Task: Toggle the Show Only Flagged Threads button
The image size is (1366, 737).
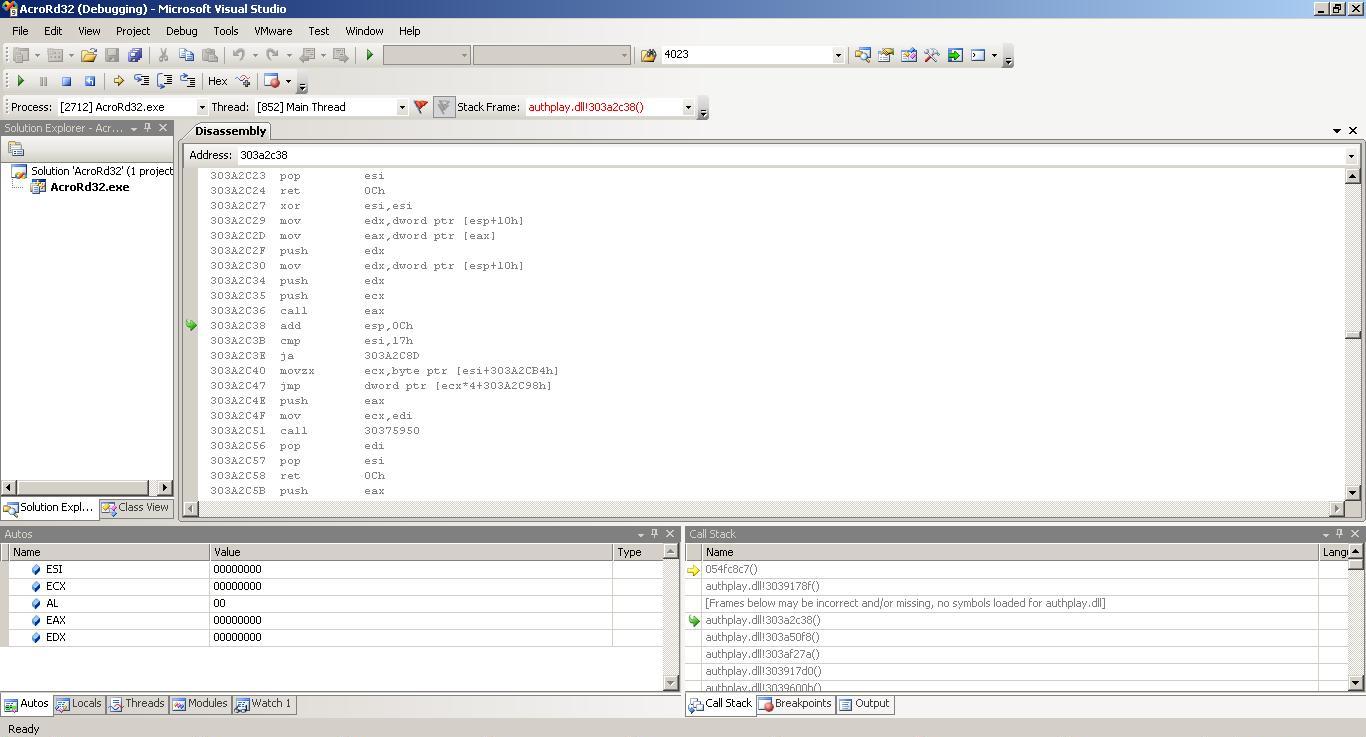Action: pos(444,107)
